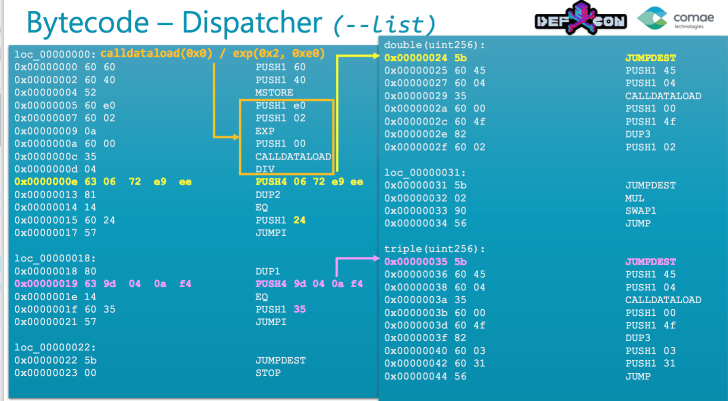This screenshot has width=728, height=401.
Task: Click the 'loc_00000031:' label
Action: pos(425,173)
